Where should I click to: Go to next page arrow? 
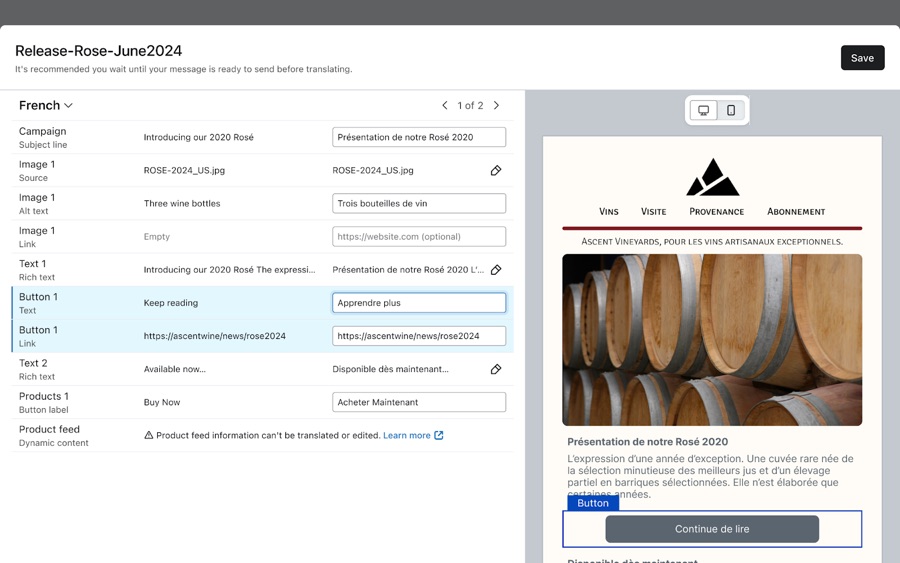(x=496, y=106)
